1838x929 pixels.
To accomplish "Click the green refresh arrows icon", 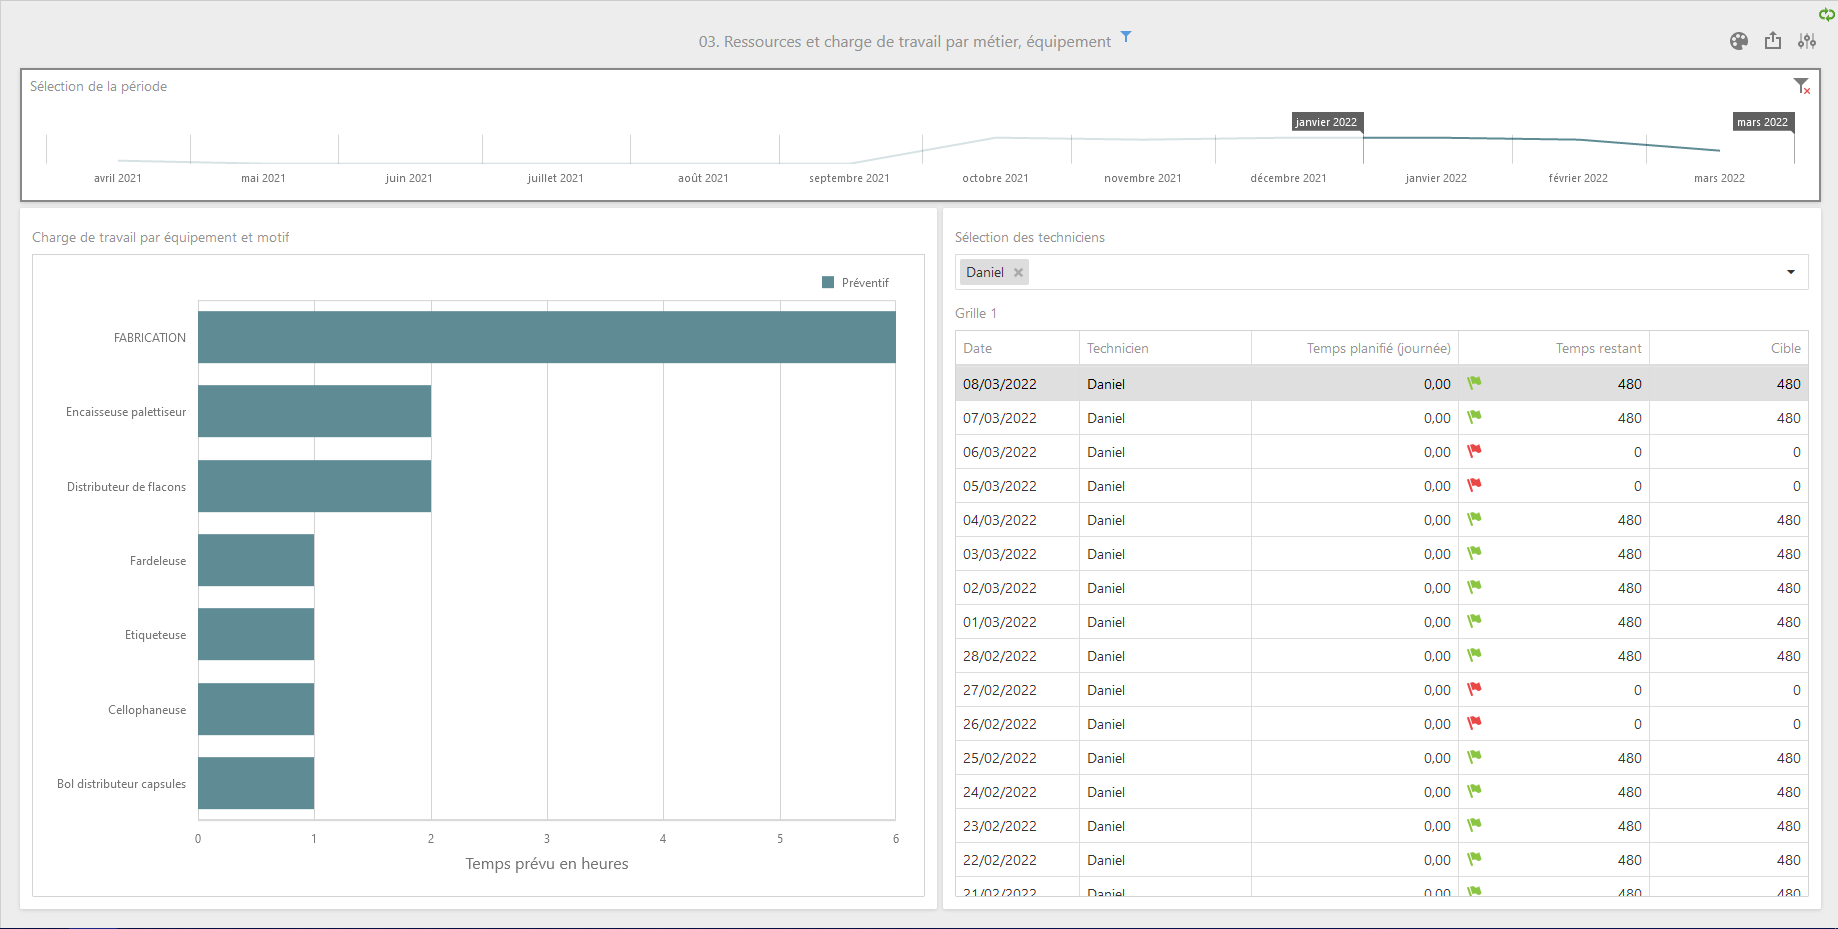I will click(x=1826, y=14).
